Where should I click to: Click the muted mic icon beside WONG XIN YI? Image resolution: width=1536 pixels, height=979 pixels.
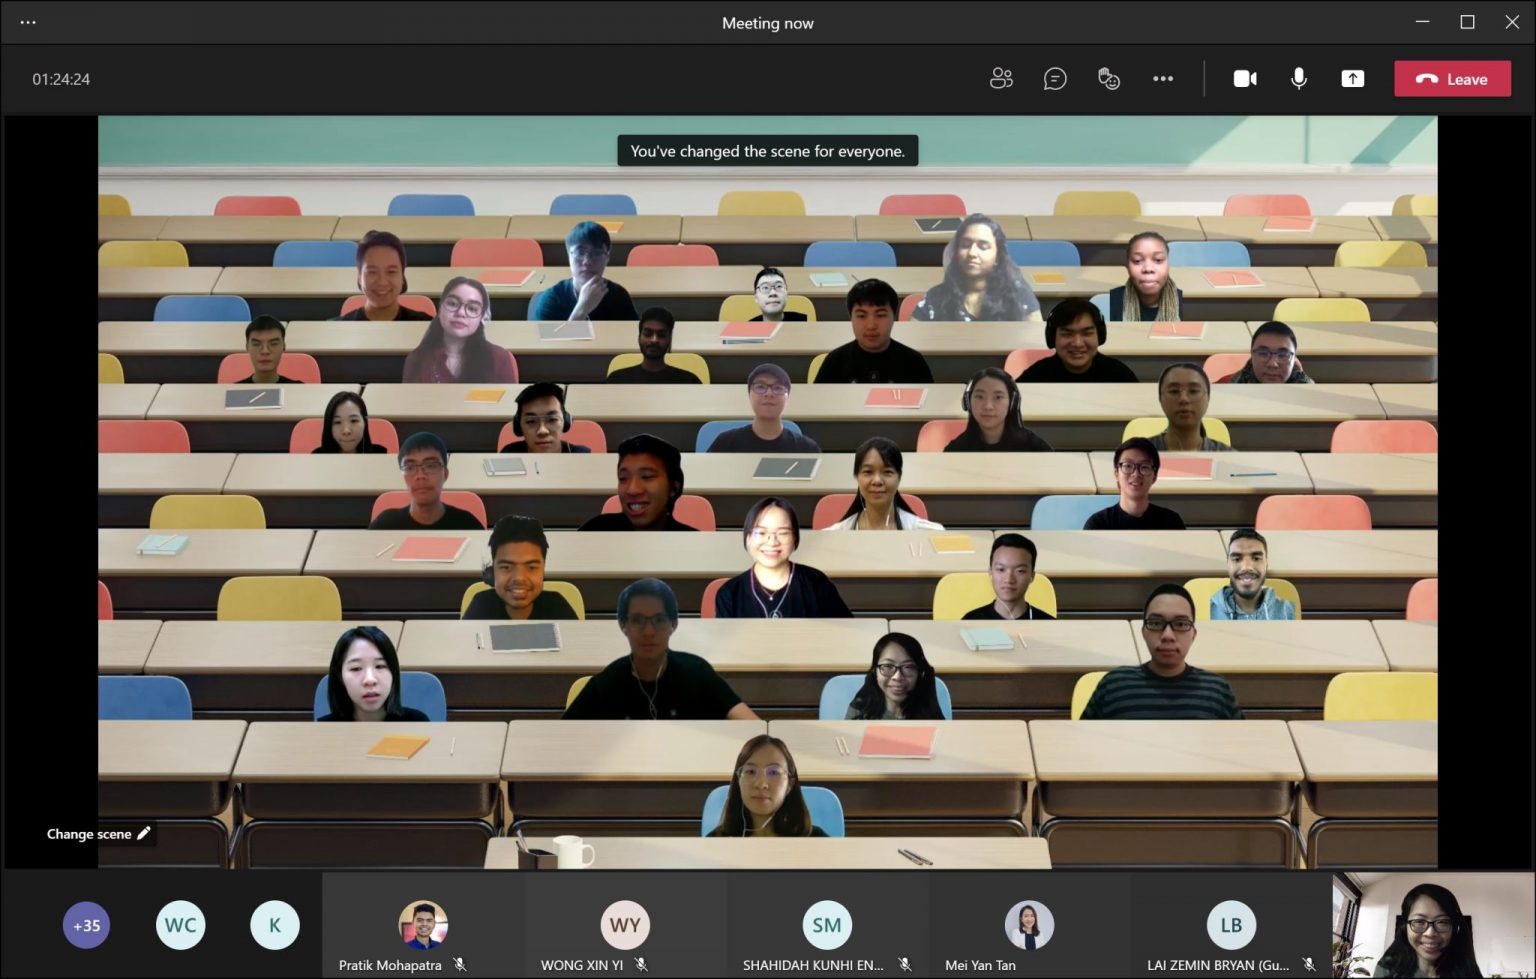642,964
